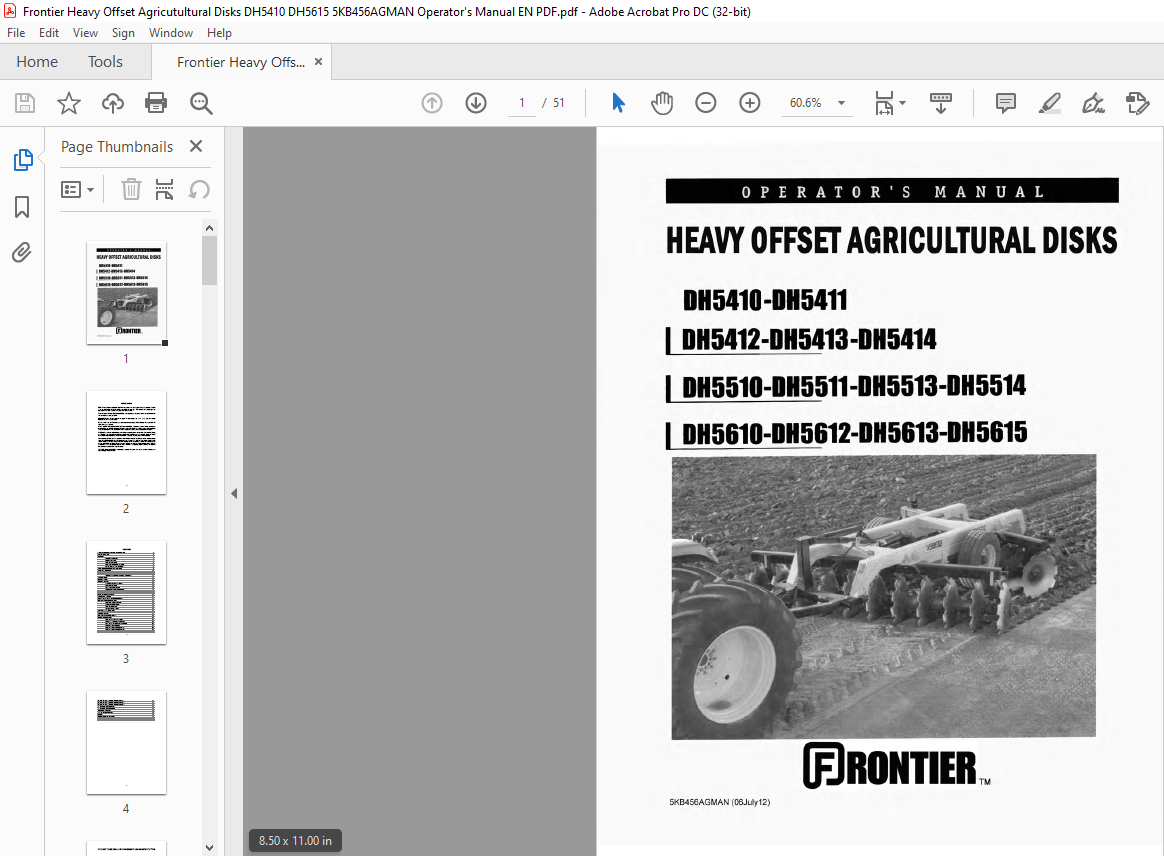
Task: Activate the Selection arrow tool
Action: coord(618,102)
